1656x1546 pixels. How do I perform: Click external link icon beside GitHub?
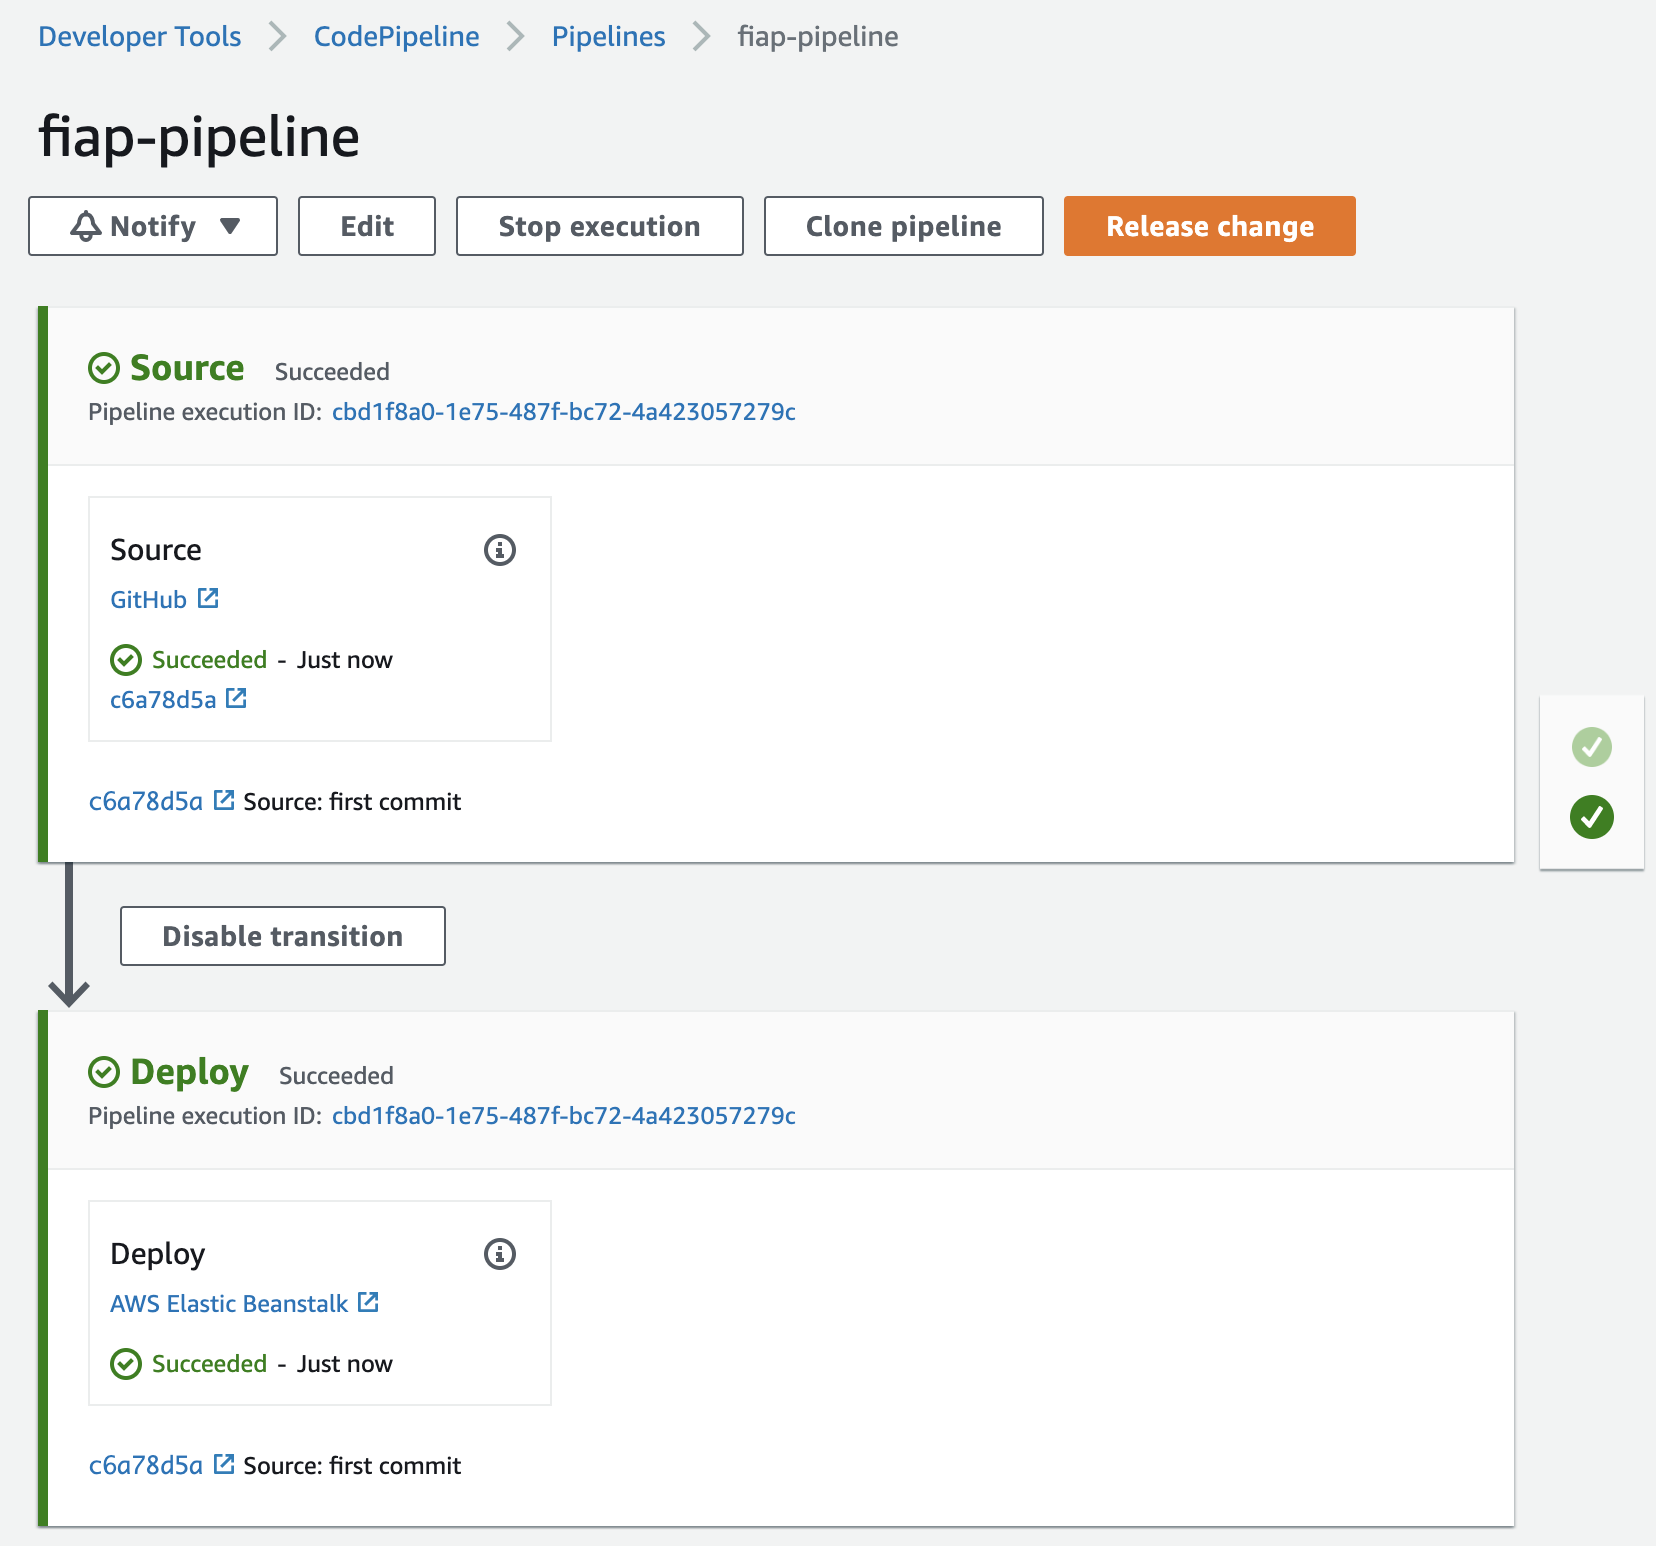[x=208, y=598]
